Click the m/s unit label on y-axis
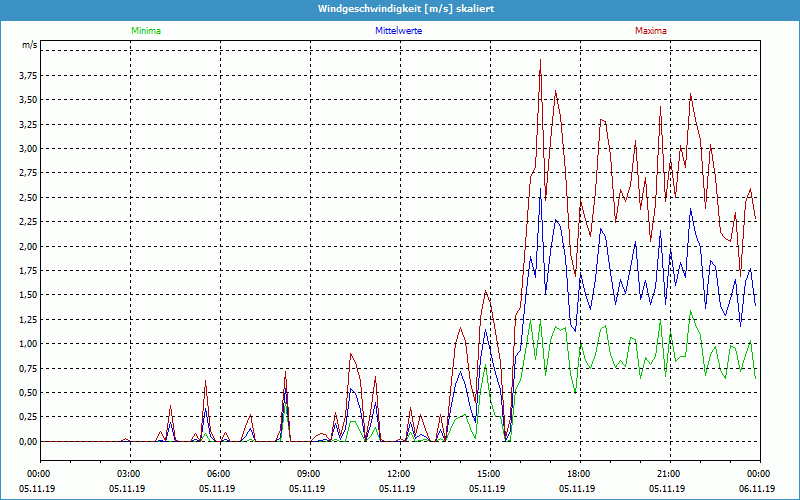Image resolution: width=800 pixels, height=500 pixels. pyautogui.click(x=29, y=46)
